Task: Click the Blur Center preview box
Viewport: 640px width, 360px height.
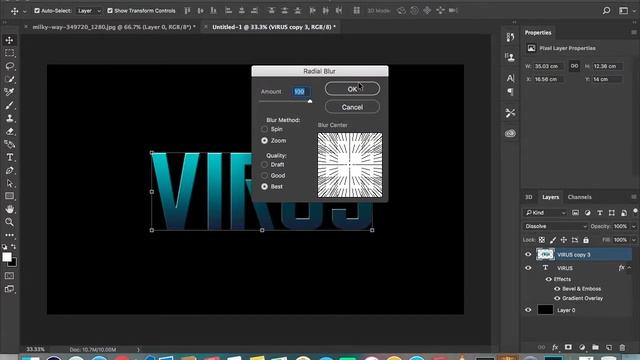Action: 350,165
